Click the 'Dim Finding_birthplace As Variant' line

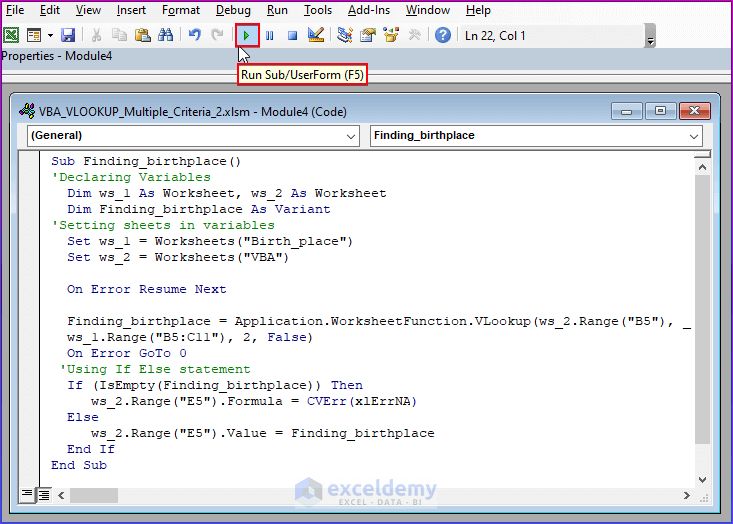click(199, 209)
